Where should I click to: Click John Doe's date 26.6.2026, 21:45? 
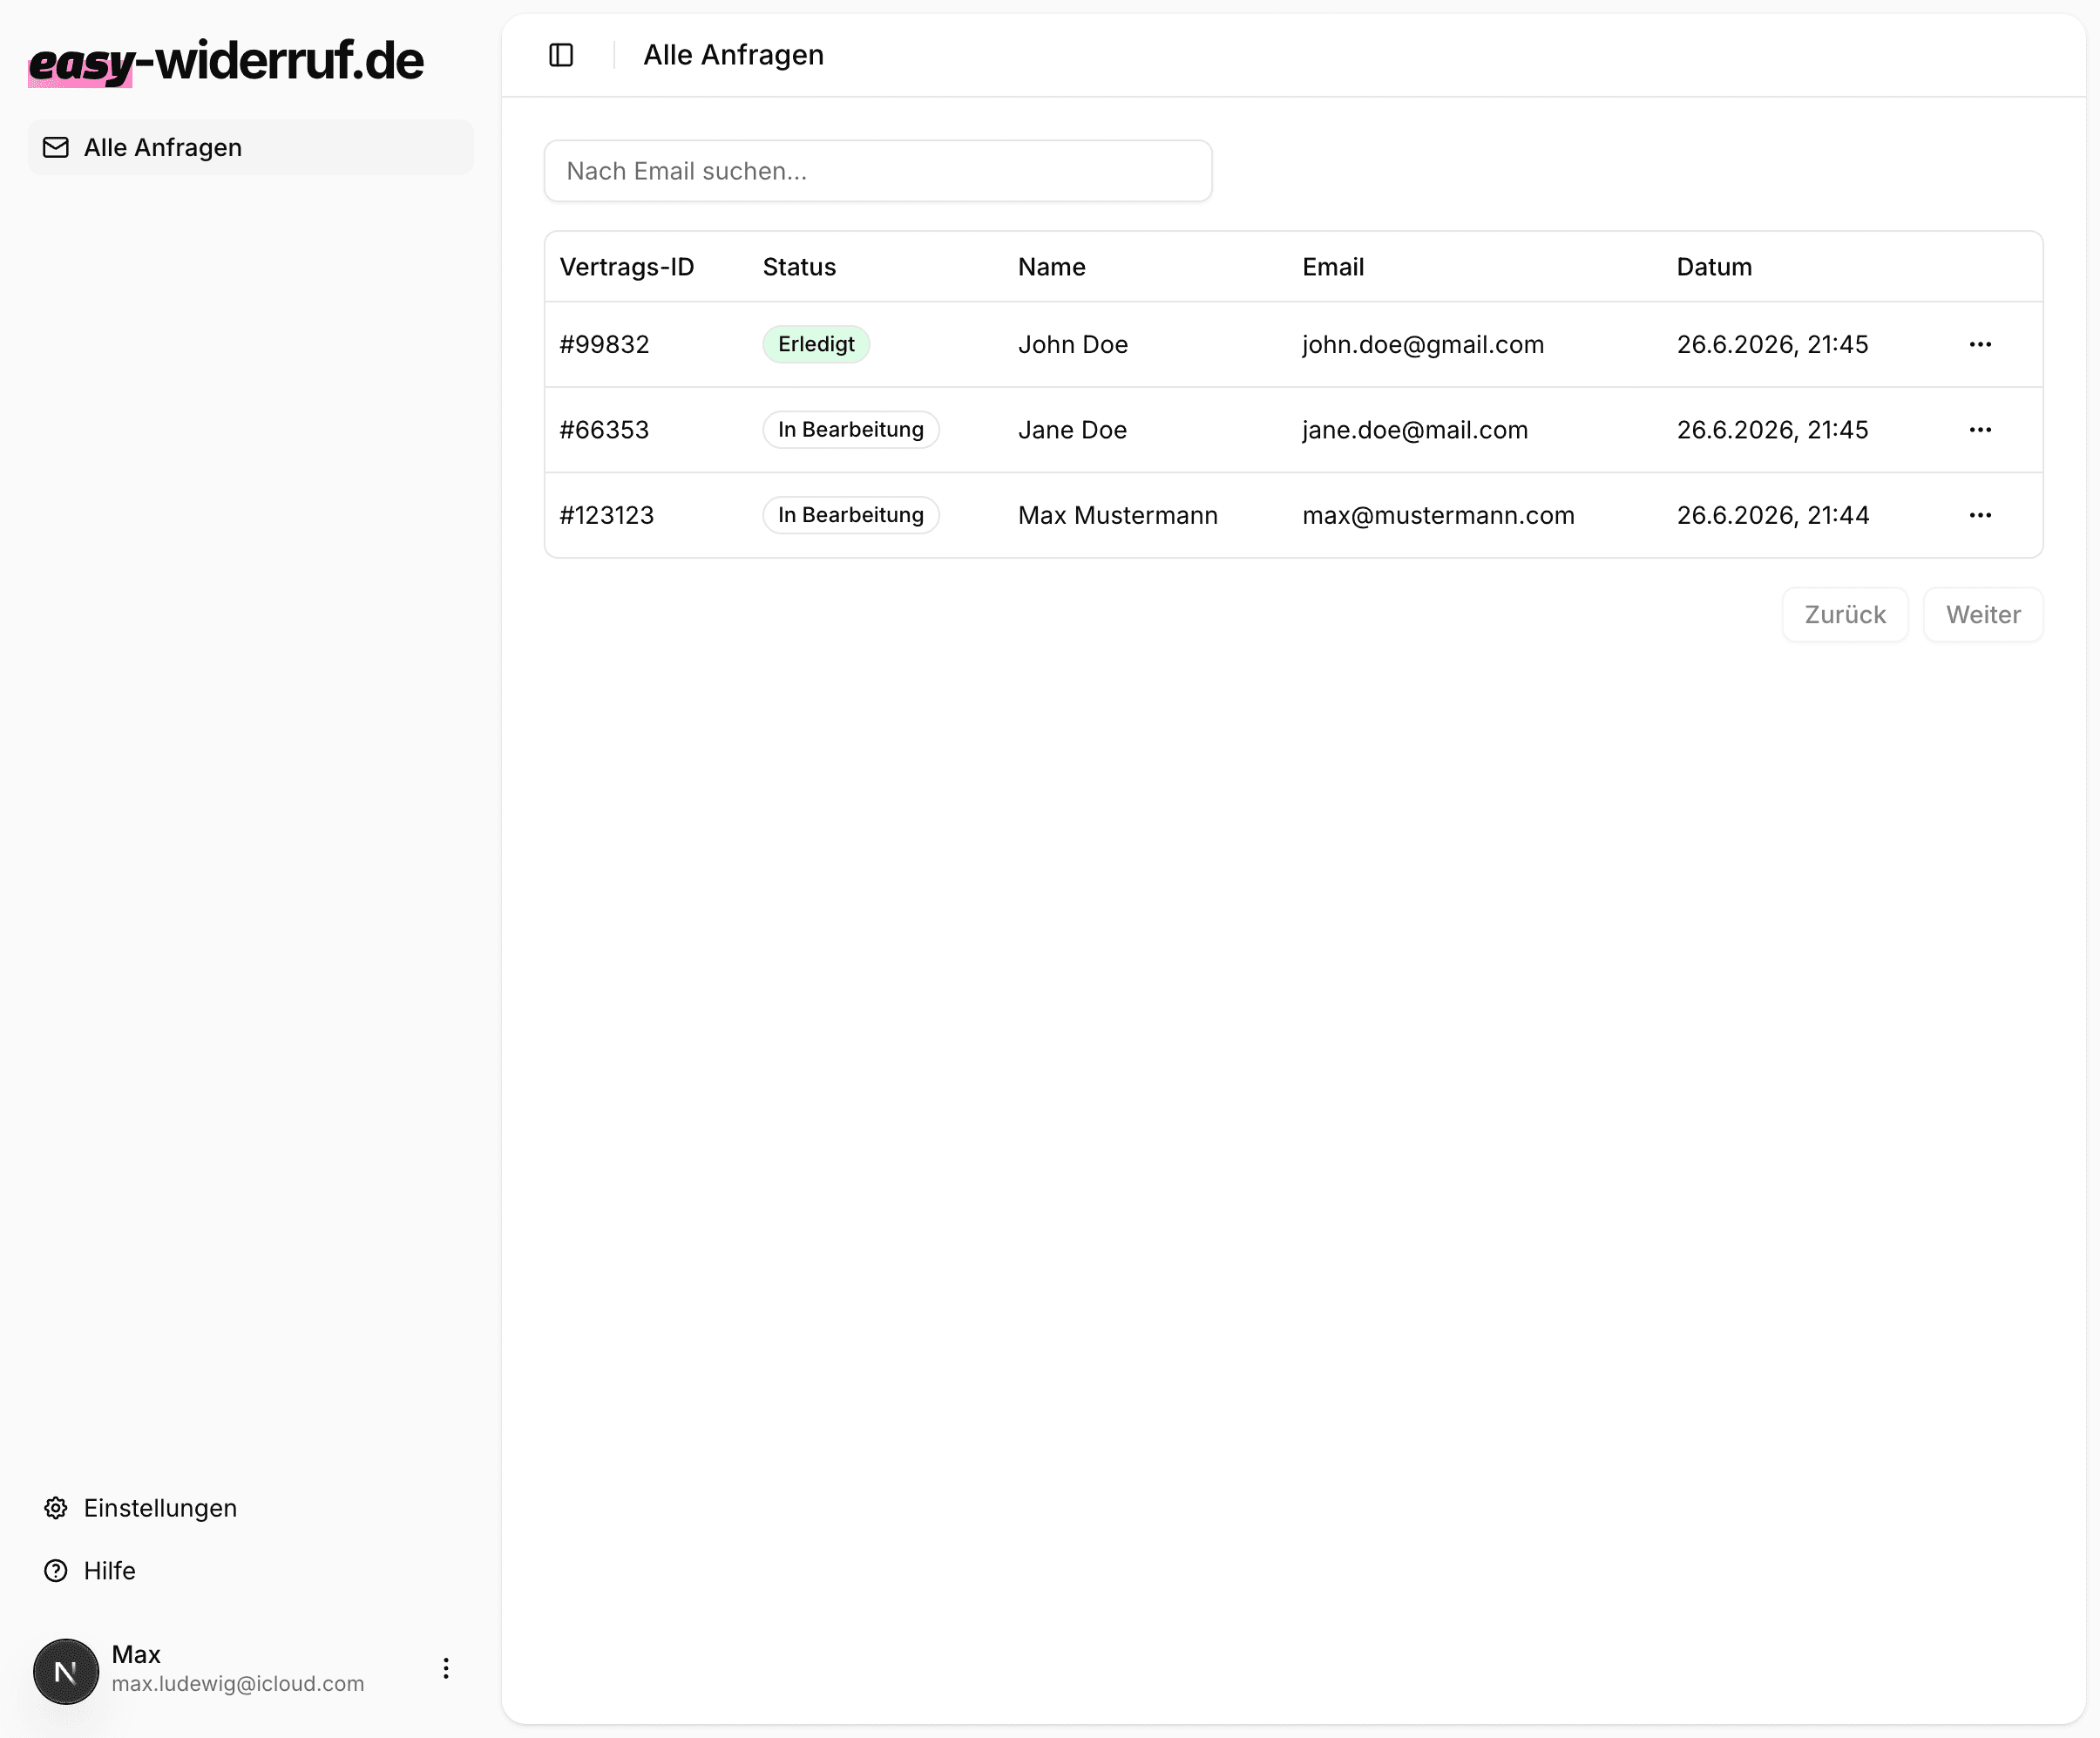point(1772,344)
